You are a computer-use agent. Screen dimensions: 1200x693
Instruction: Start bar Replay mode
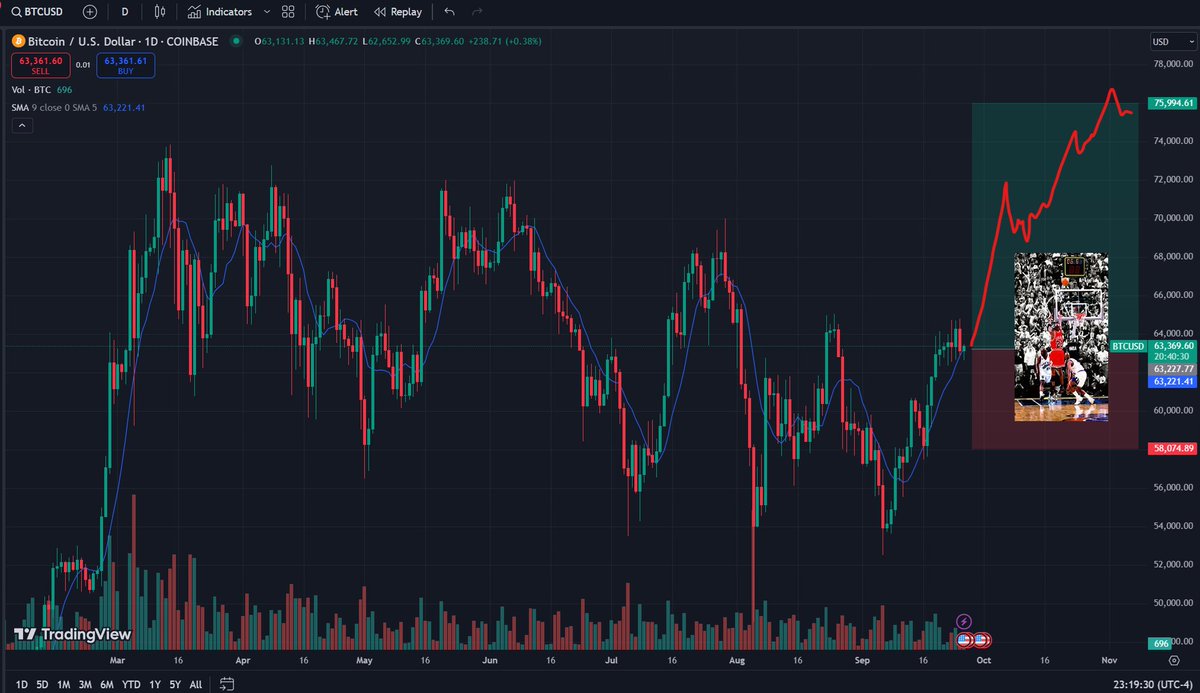coord(398,12)
